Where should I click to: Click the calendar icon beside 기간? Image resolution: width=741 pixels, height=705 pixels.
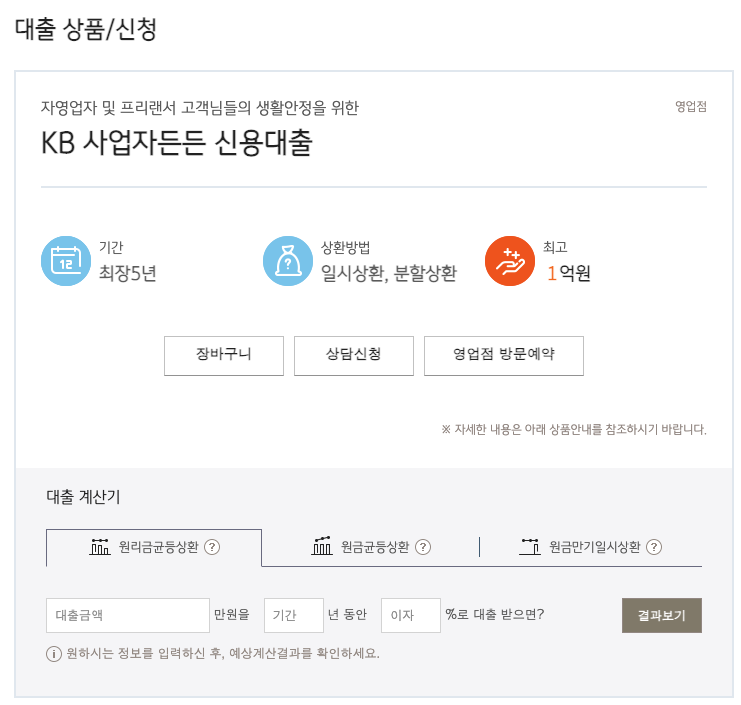(x=66, y=261)
